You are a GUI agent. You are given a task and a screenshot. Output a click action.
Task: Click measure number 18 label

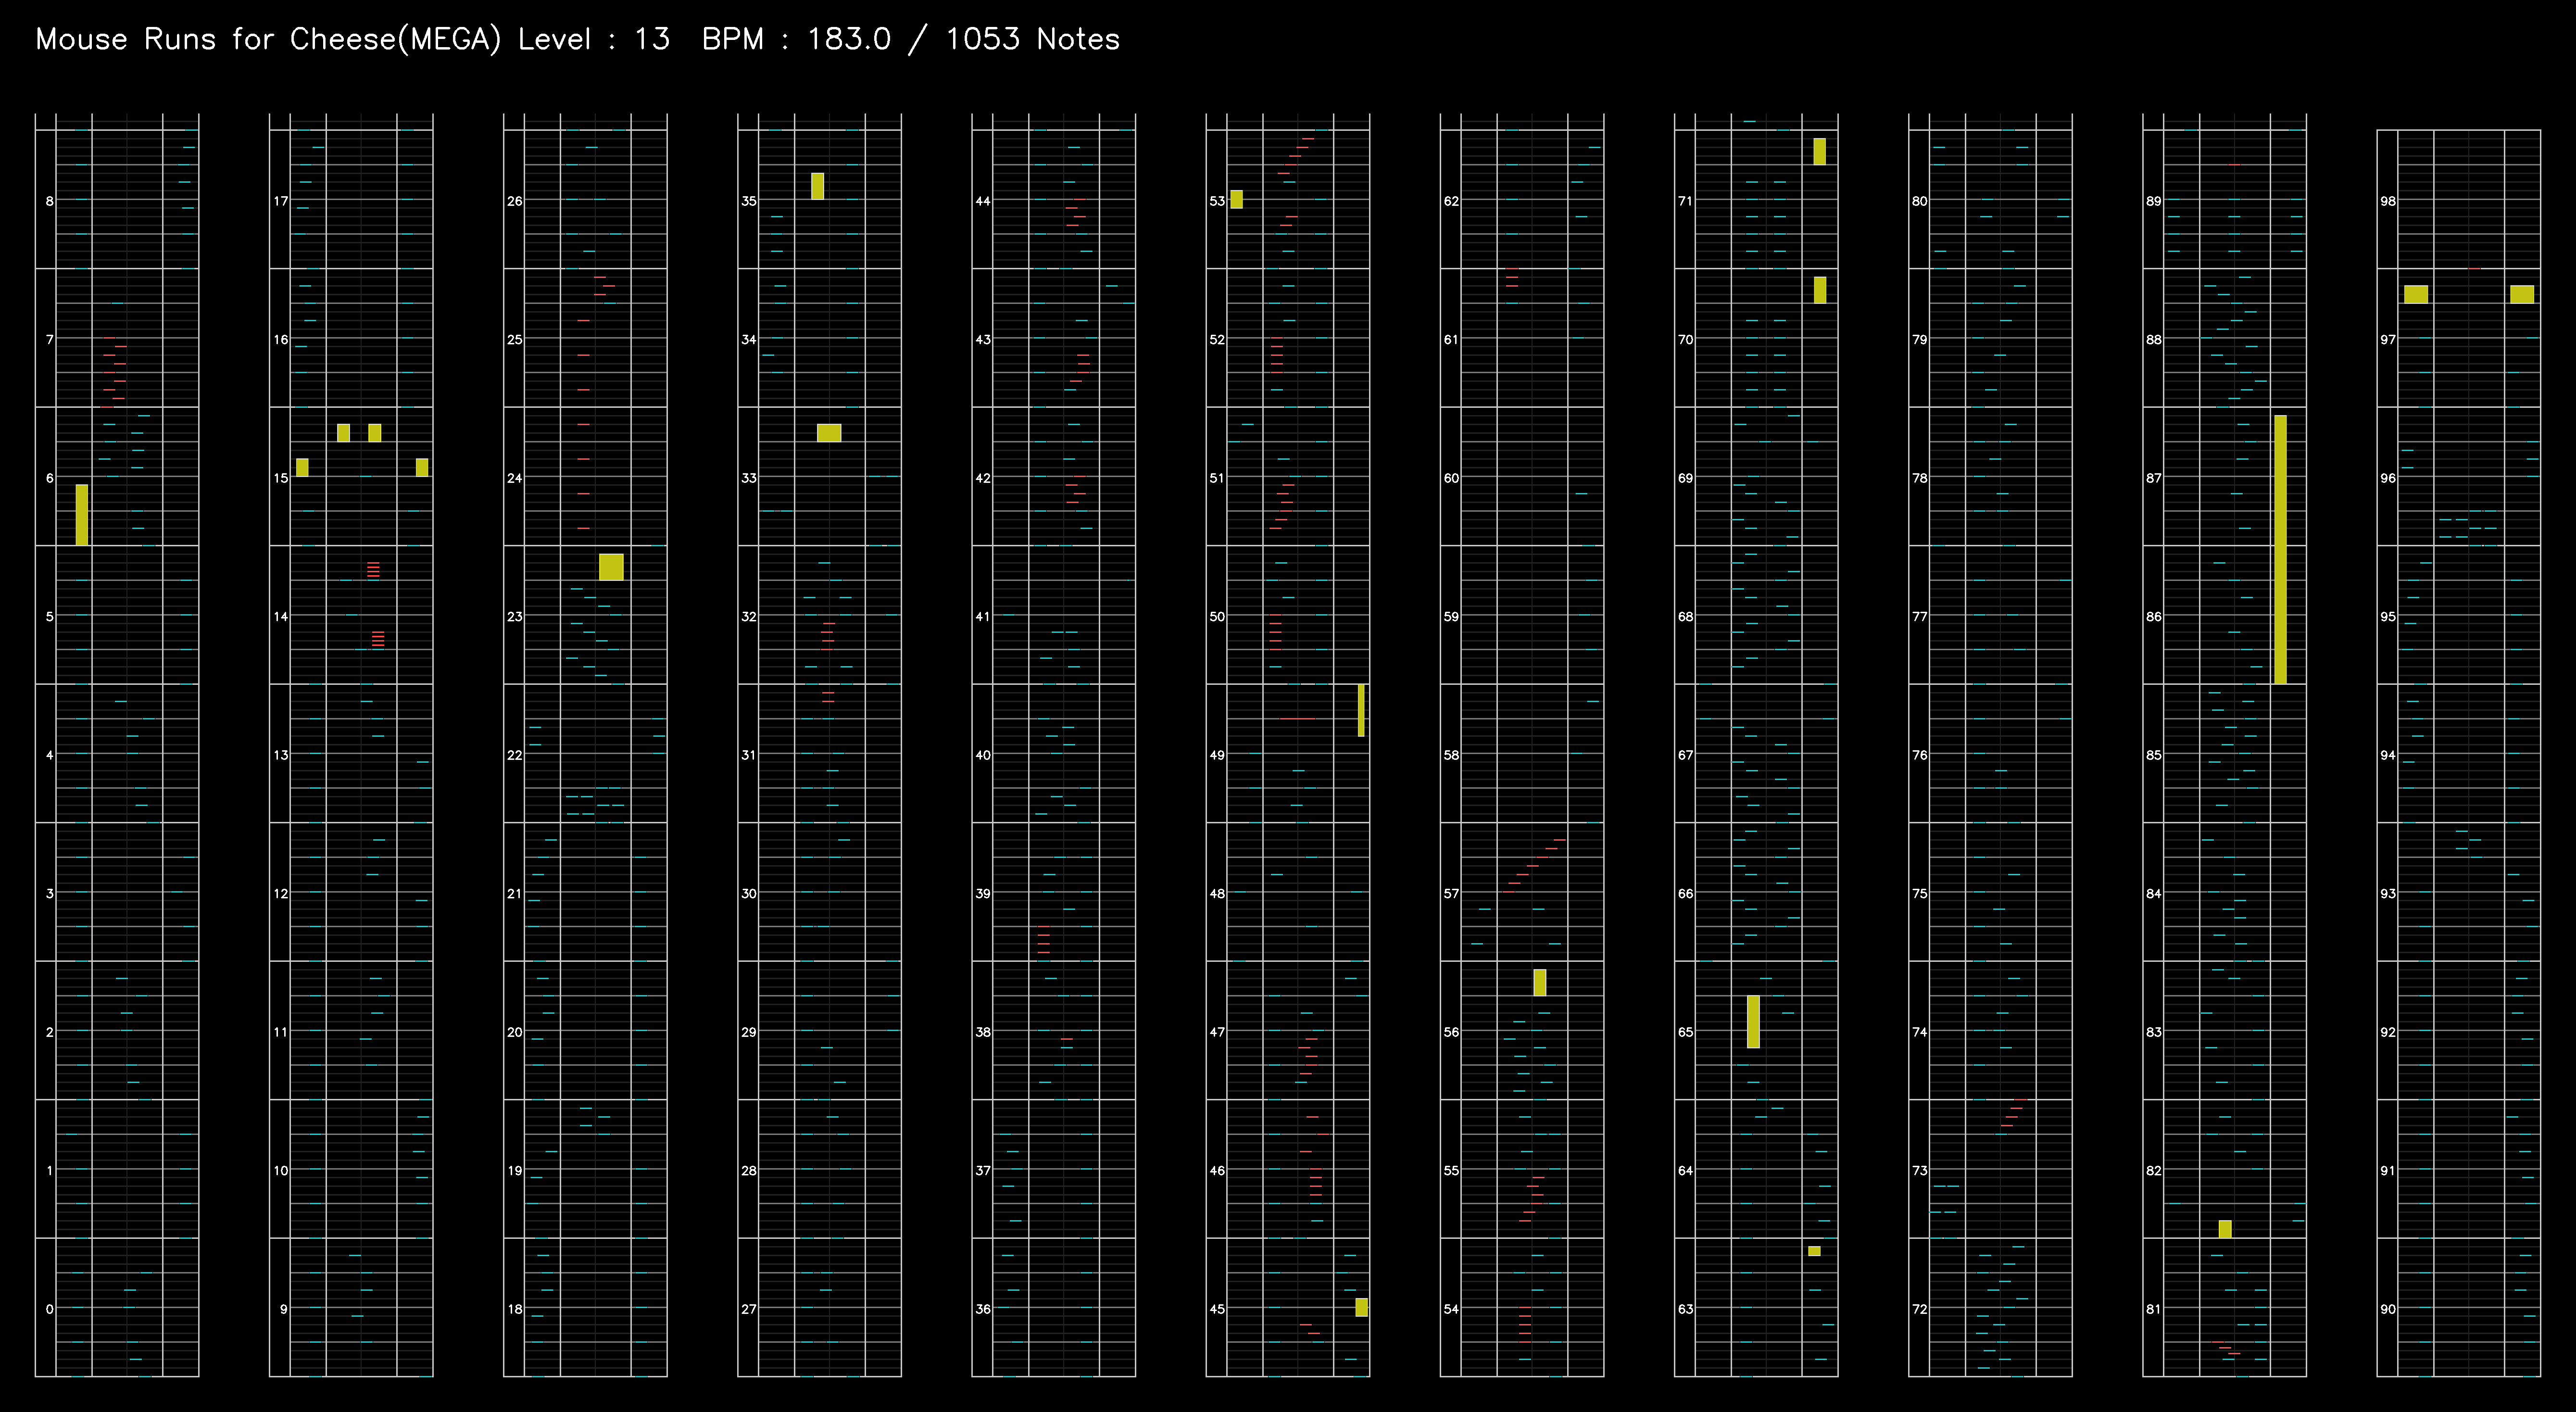click(x=515, y=1309)
